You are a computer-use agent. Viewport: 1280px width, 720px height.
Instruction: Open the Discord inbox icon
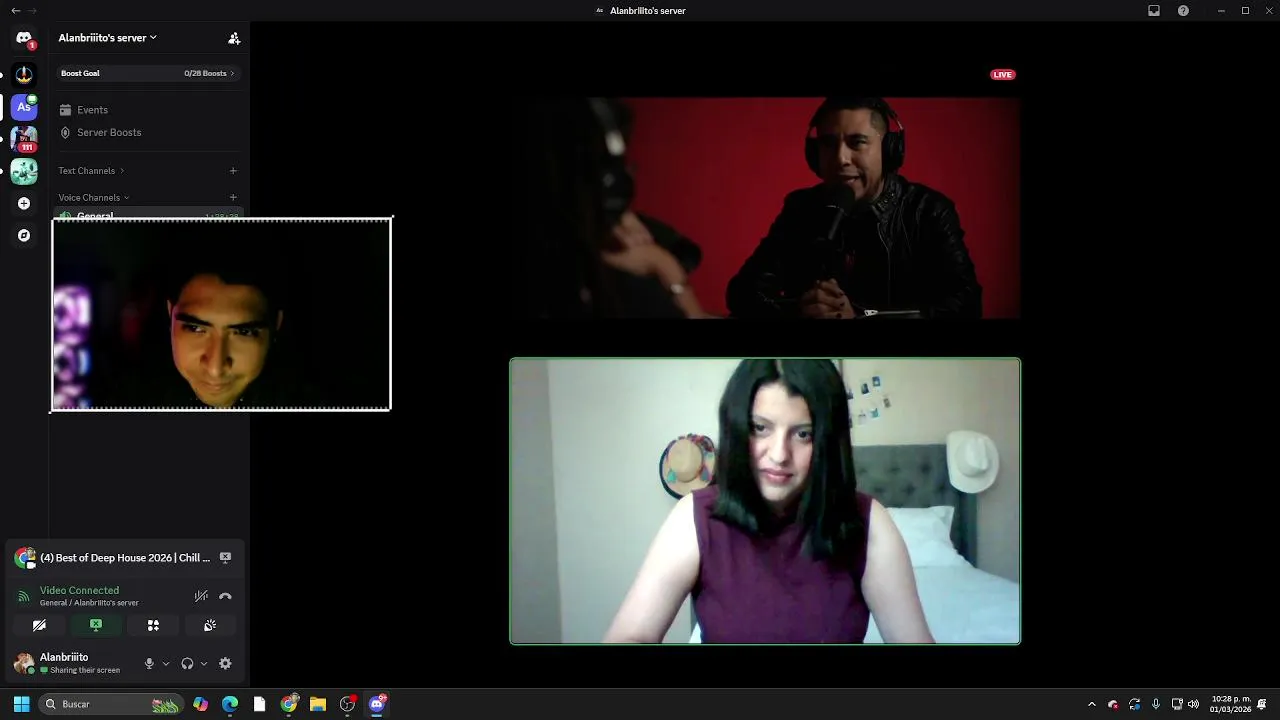click(1154, 11)
